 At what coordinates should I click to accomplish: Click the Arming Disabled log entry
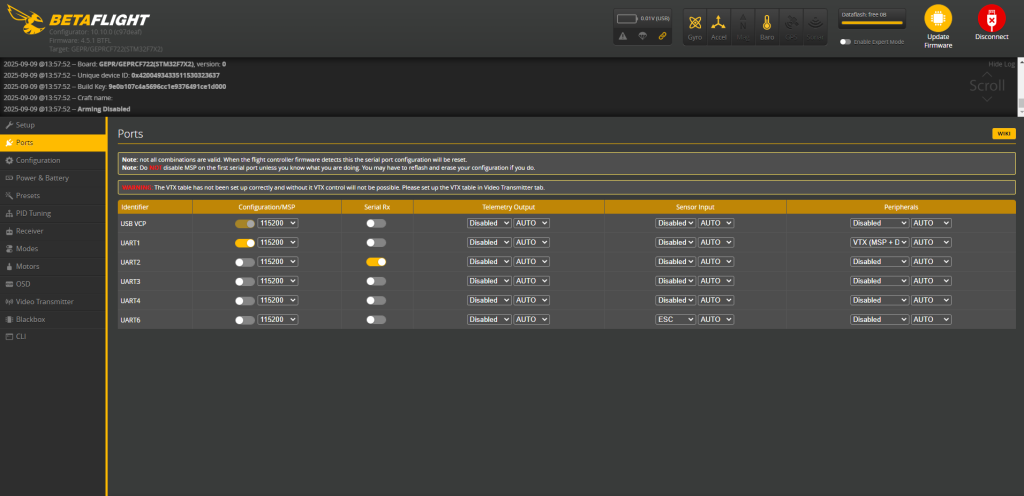(67, 109)
